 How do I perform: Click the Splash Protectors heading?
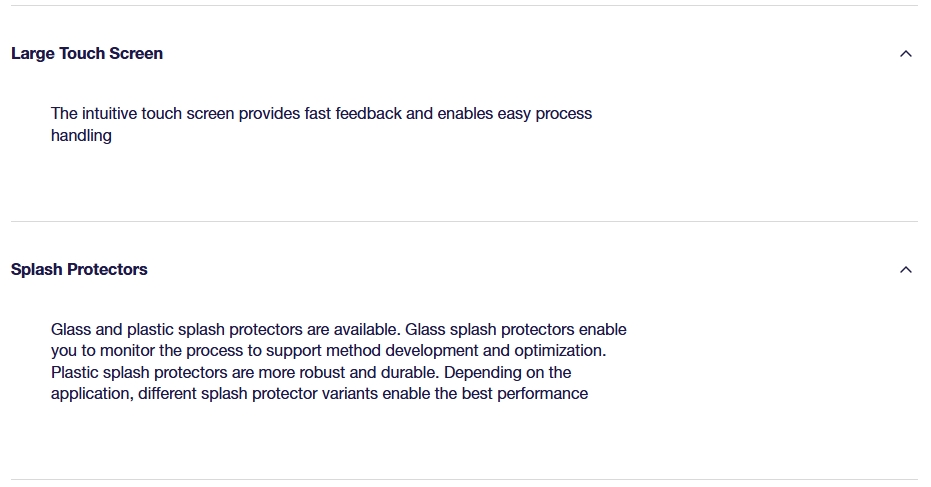[79, 270]
